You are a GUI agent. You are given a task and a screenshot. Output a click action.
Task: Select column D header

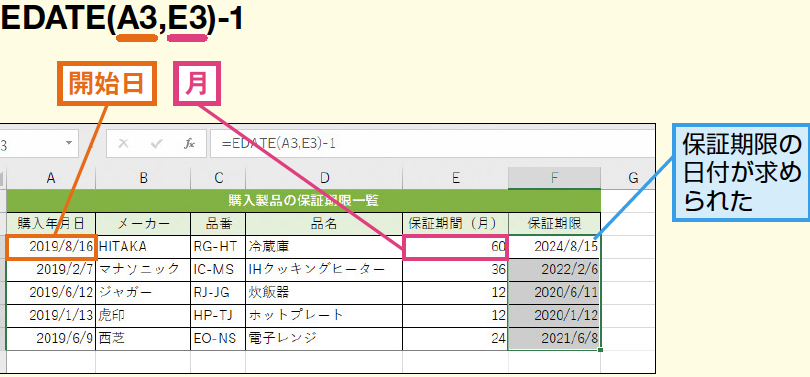point(324,178)
